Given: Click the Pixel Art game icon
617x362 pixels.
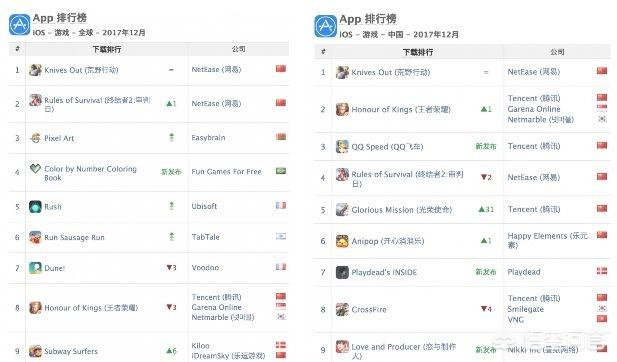Looking at the screenshot, I should tap(35, 138).
